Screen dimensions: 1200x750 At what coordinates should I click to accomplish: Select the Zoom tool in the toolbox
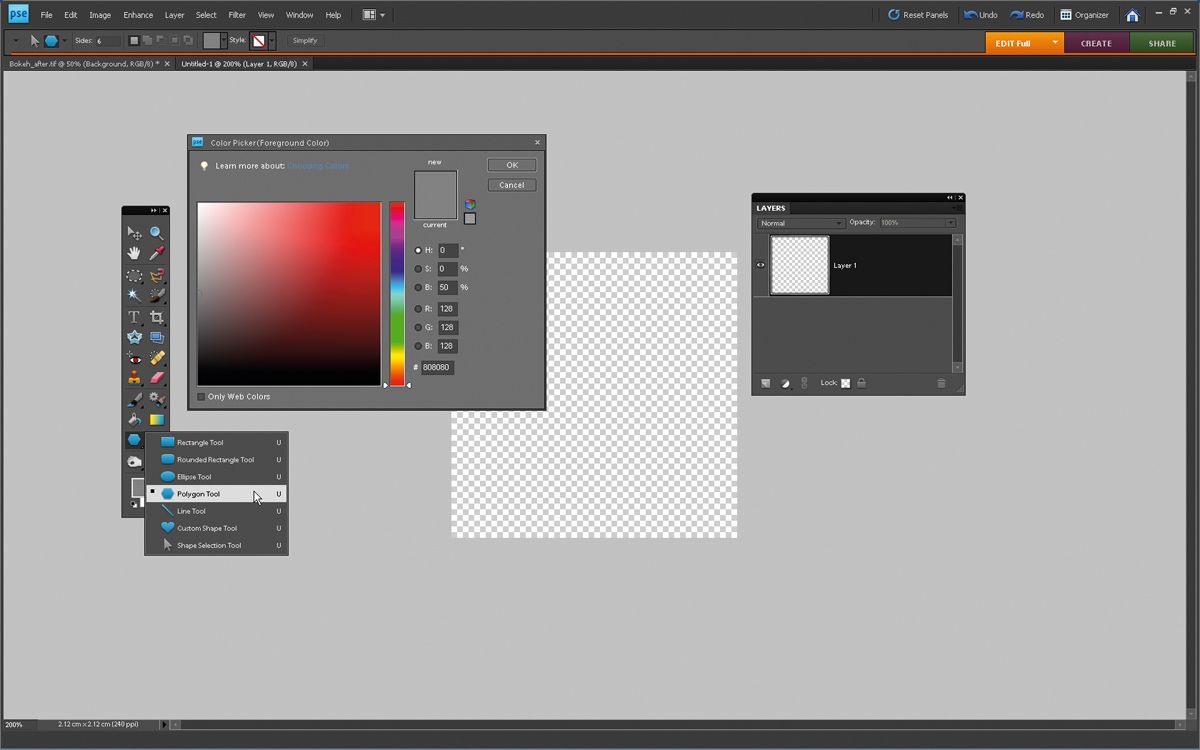[157, 232]
